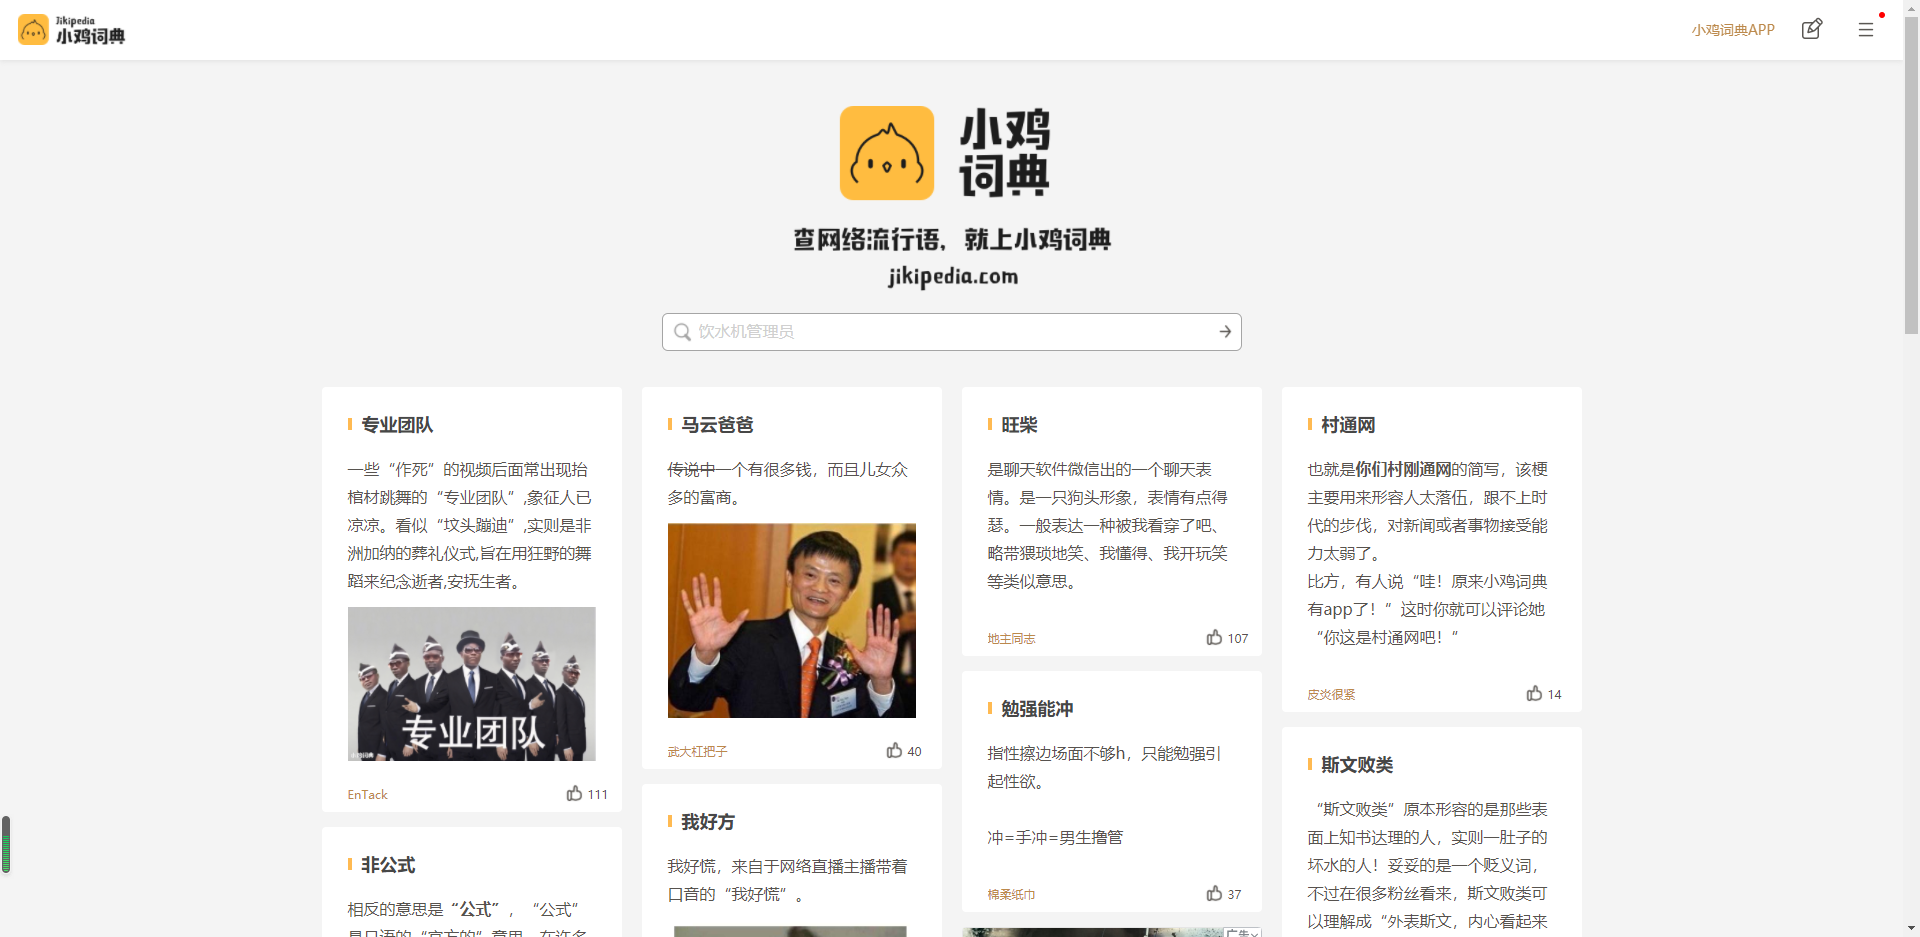This screenshot has width=1920, height=937.
Task: Open author 皮炎很紧's profile
Action: (x=1331, y=695)
